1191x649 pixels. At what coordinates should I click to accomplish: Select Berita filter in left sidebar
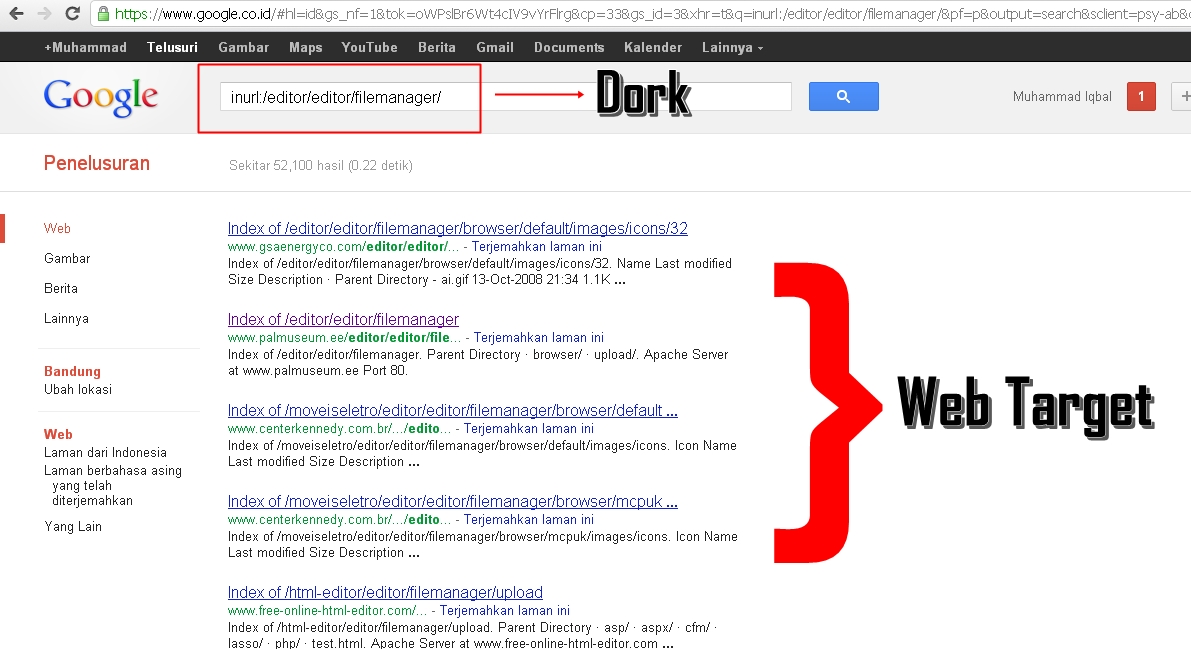[x=61, y=289]
